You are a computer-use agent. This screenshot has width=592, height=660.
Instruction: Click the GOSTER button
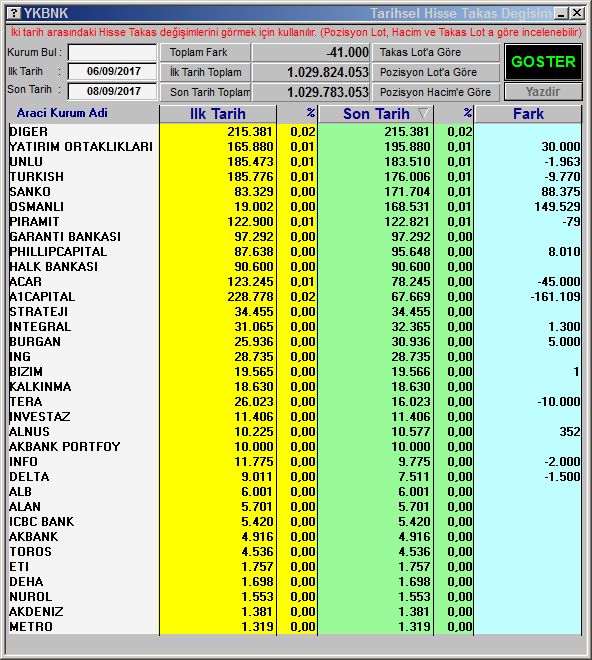(x=543, y=62)
